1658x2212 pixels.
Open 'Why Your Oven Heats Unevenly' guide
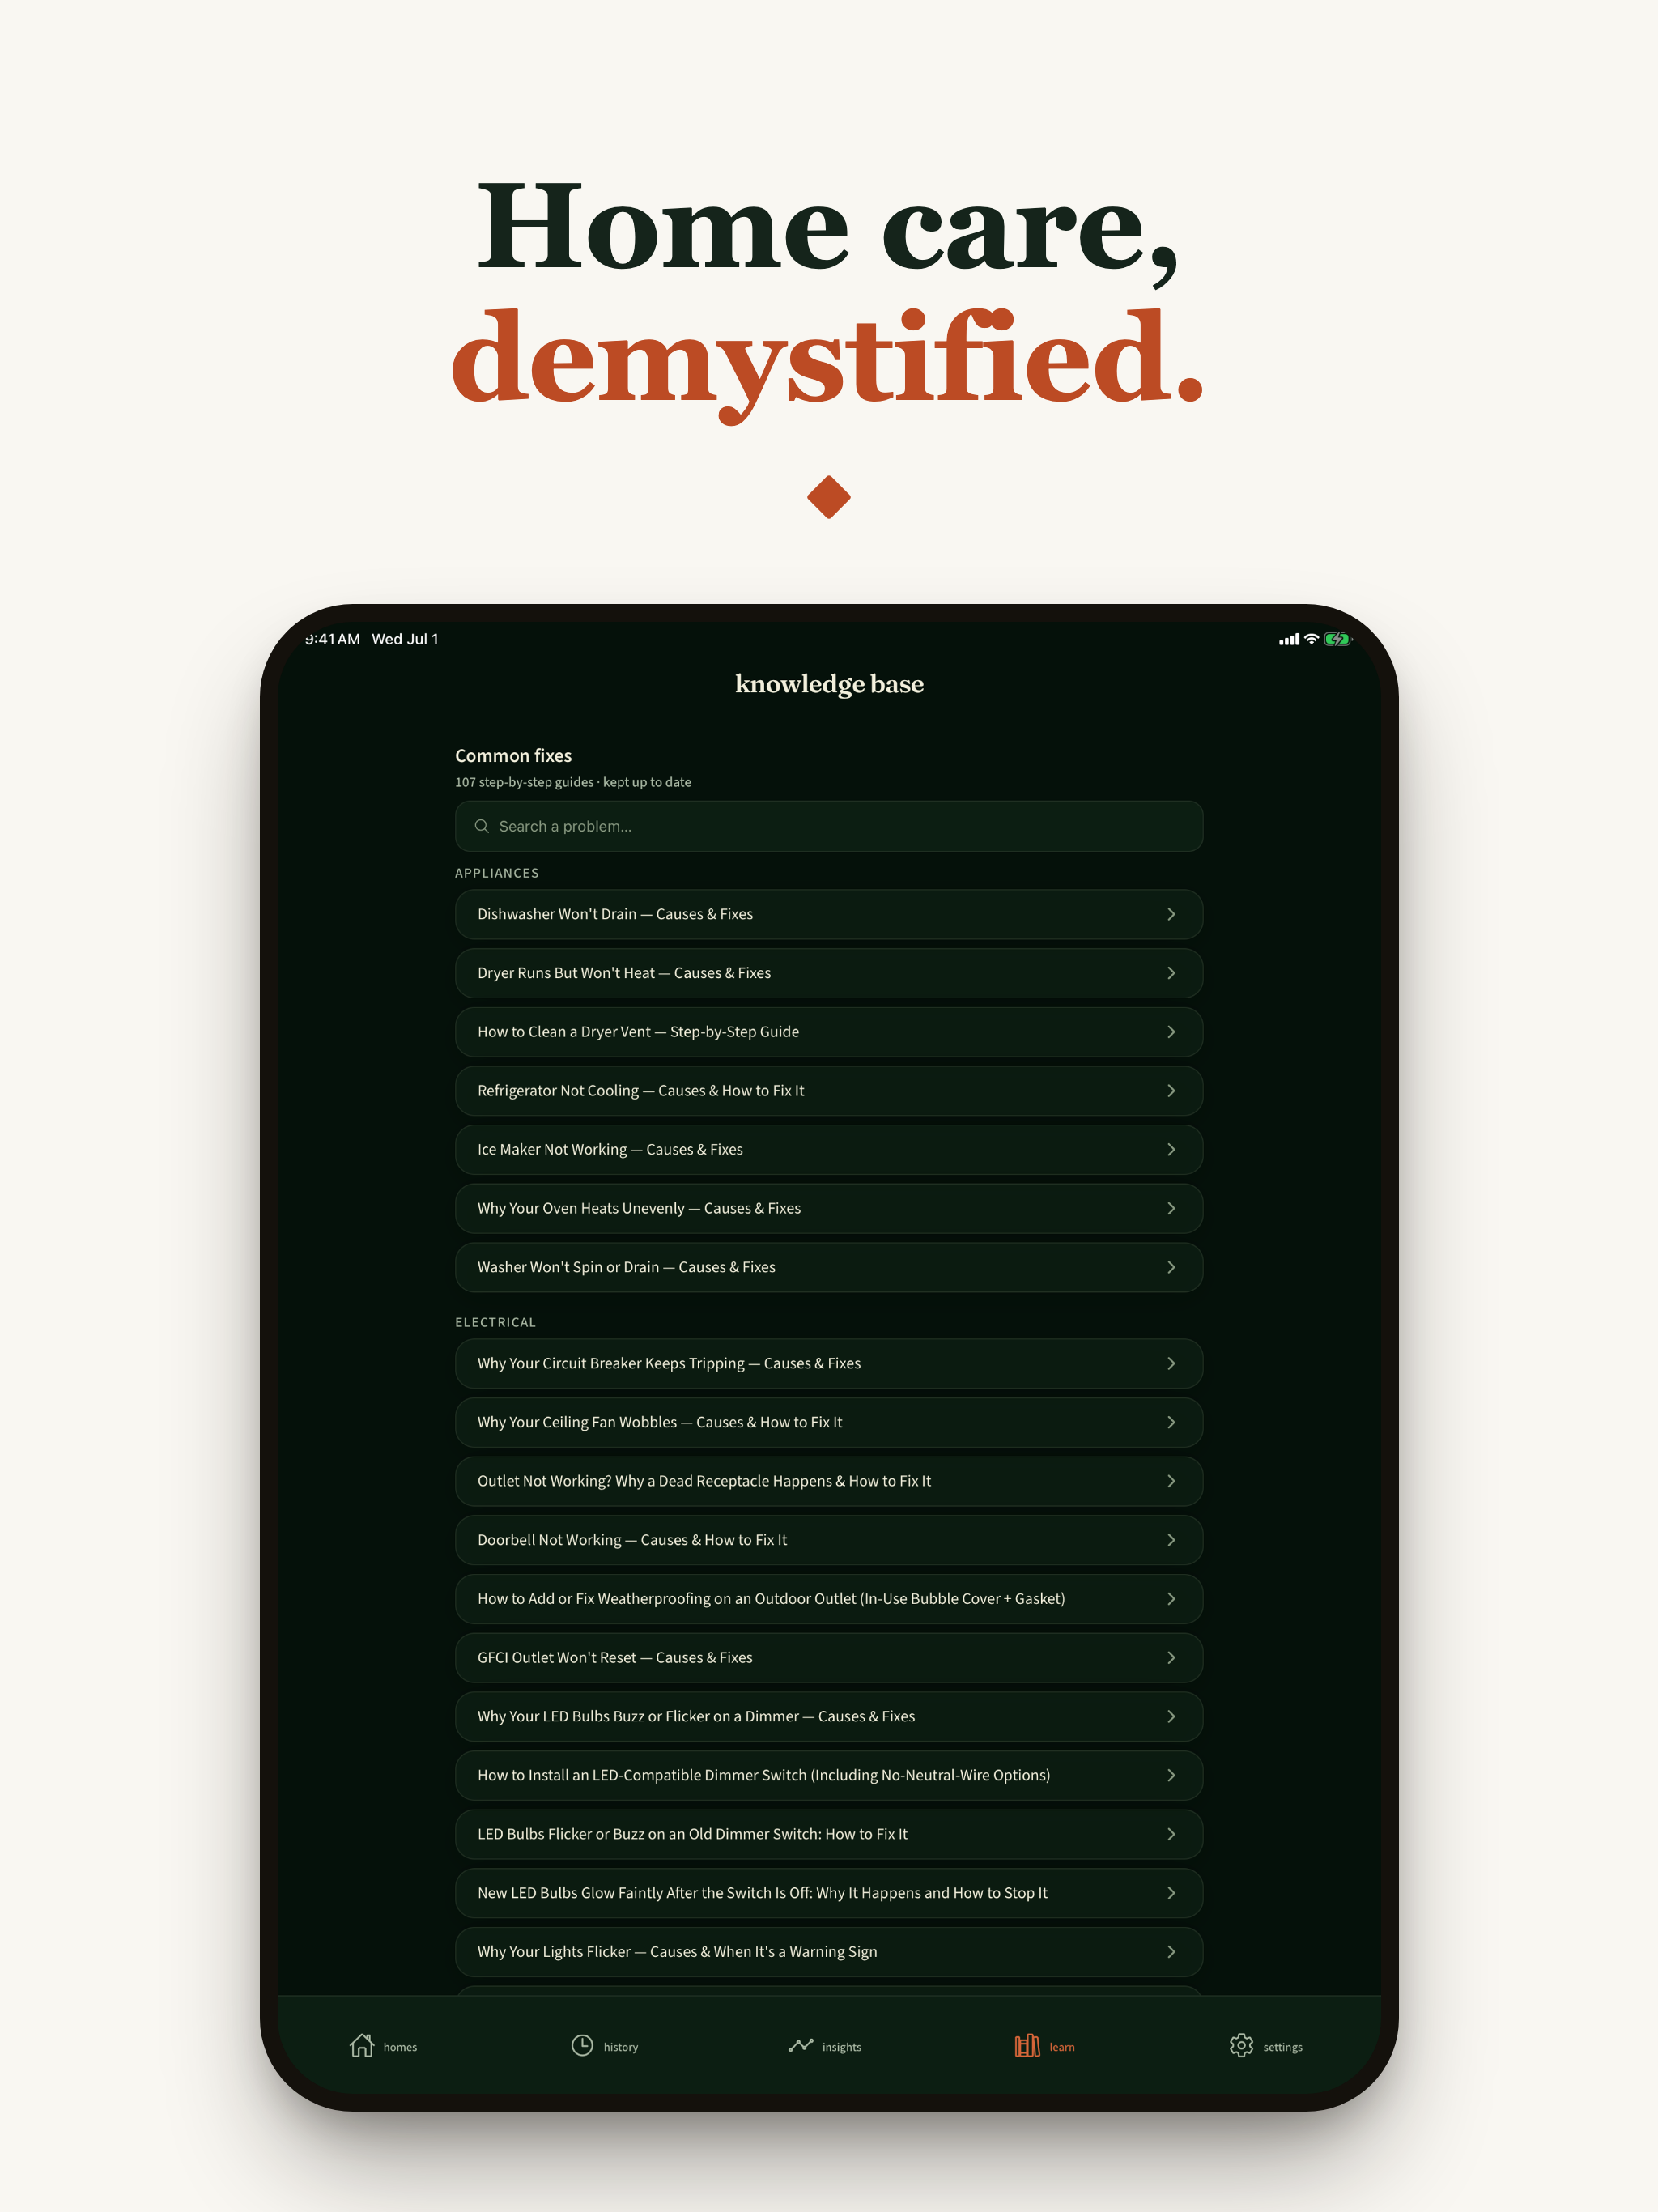(829, 1209)
